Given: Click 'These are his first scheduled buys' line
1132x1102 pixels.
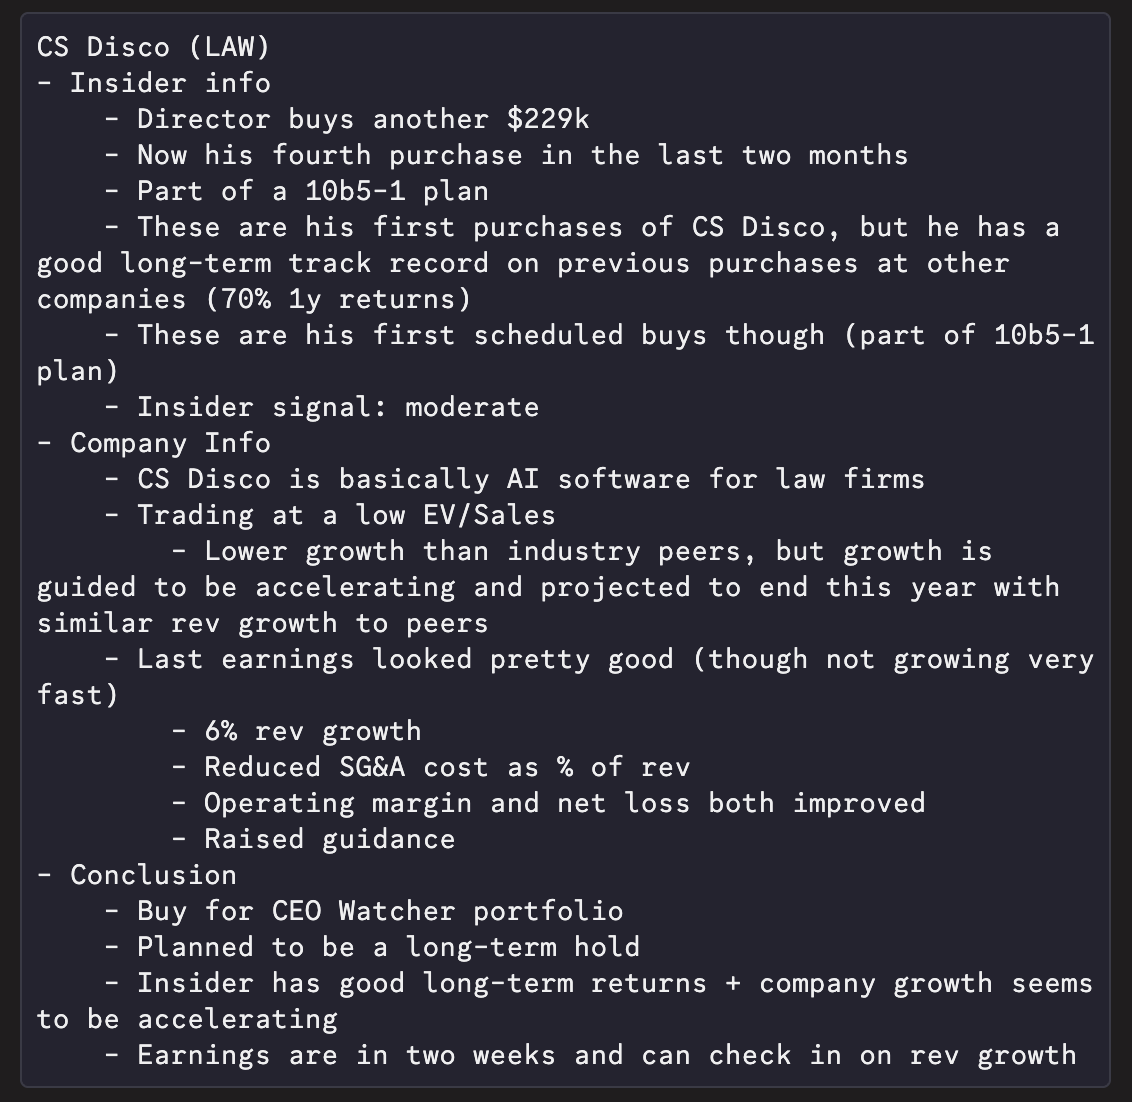Looking at the screenshot, I should [565, 353].
